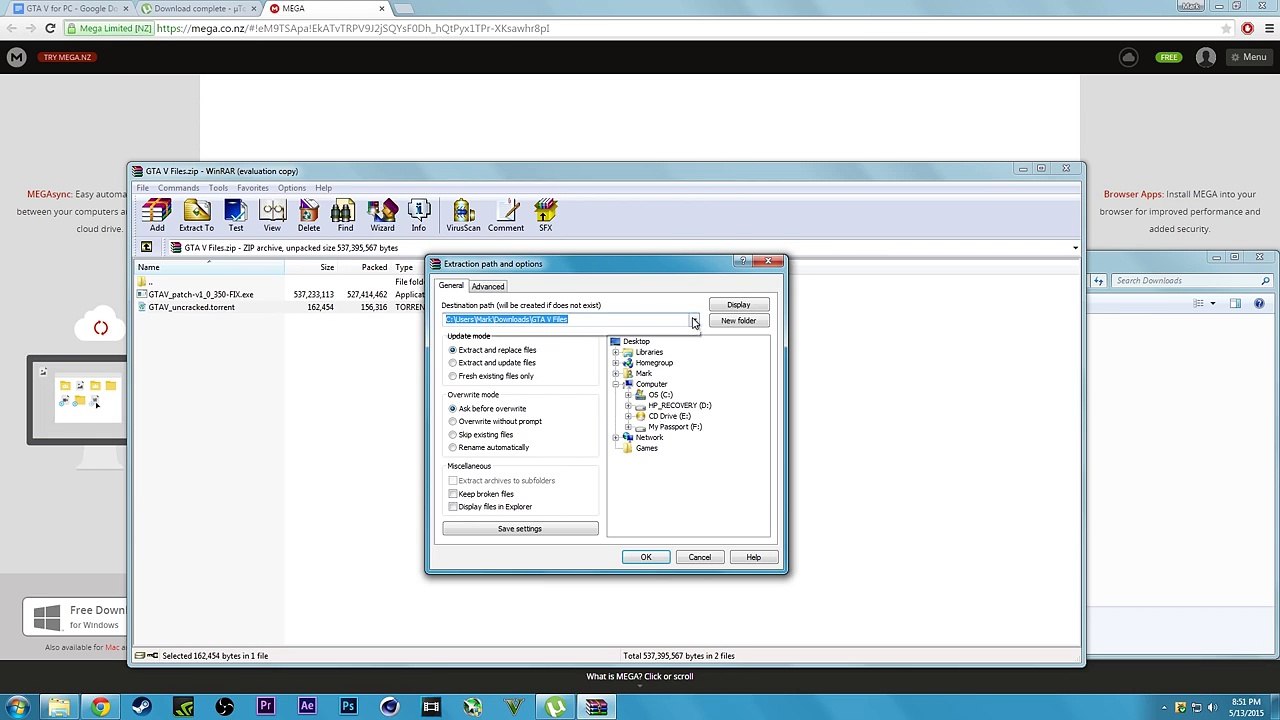The width and height of the screenshot is (1280, 720).
Task: Expand the My Passport (F:) drive node
Action: (628, 427)
